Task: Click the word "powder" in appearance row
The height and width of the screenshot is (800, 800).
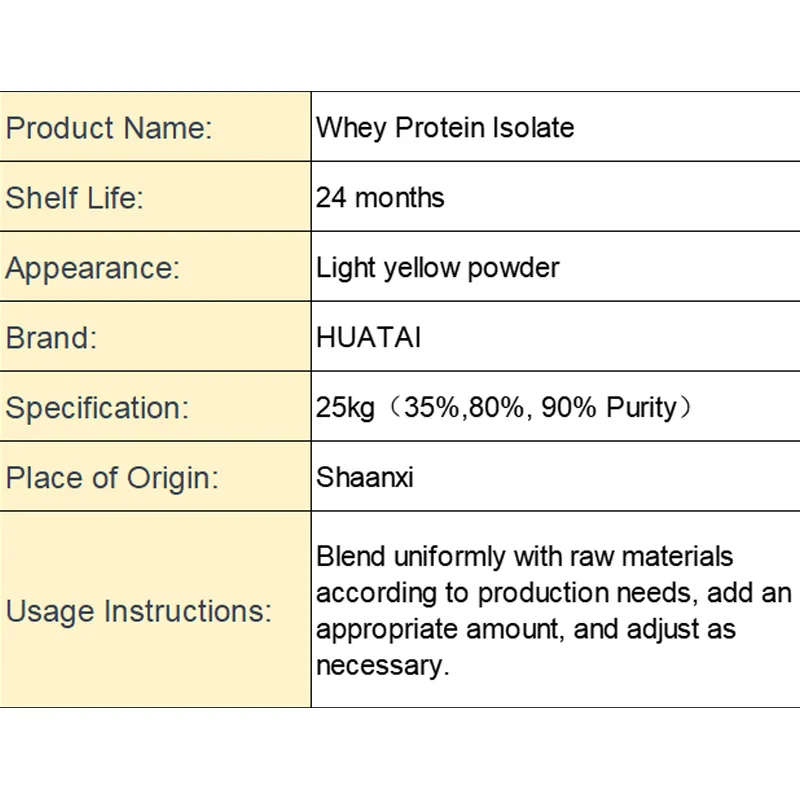Action: 513,268
